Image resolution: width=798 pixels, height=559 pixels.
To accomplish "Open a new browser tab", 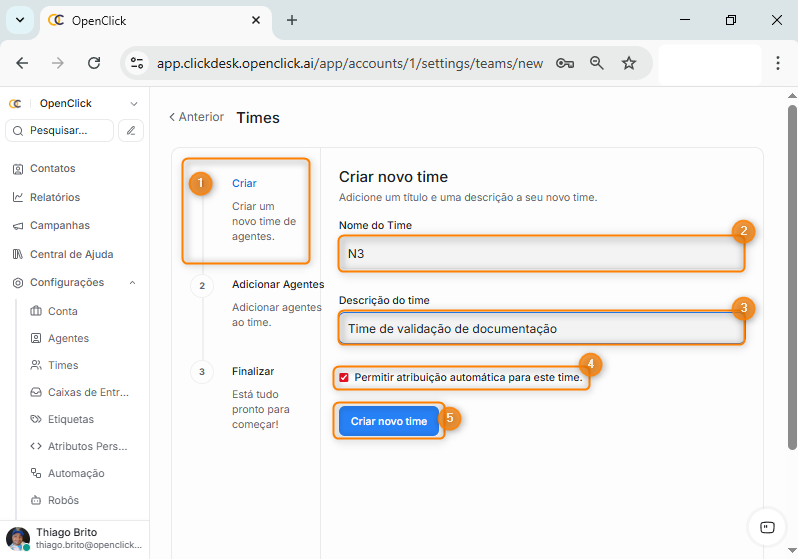I will [x=292, y=20].
